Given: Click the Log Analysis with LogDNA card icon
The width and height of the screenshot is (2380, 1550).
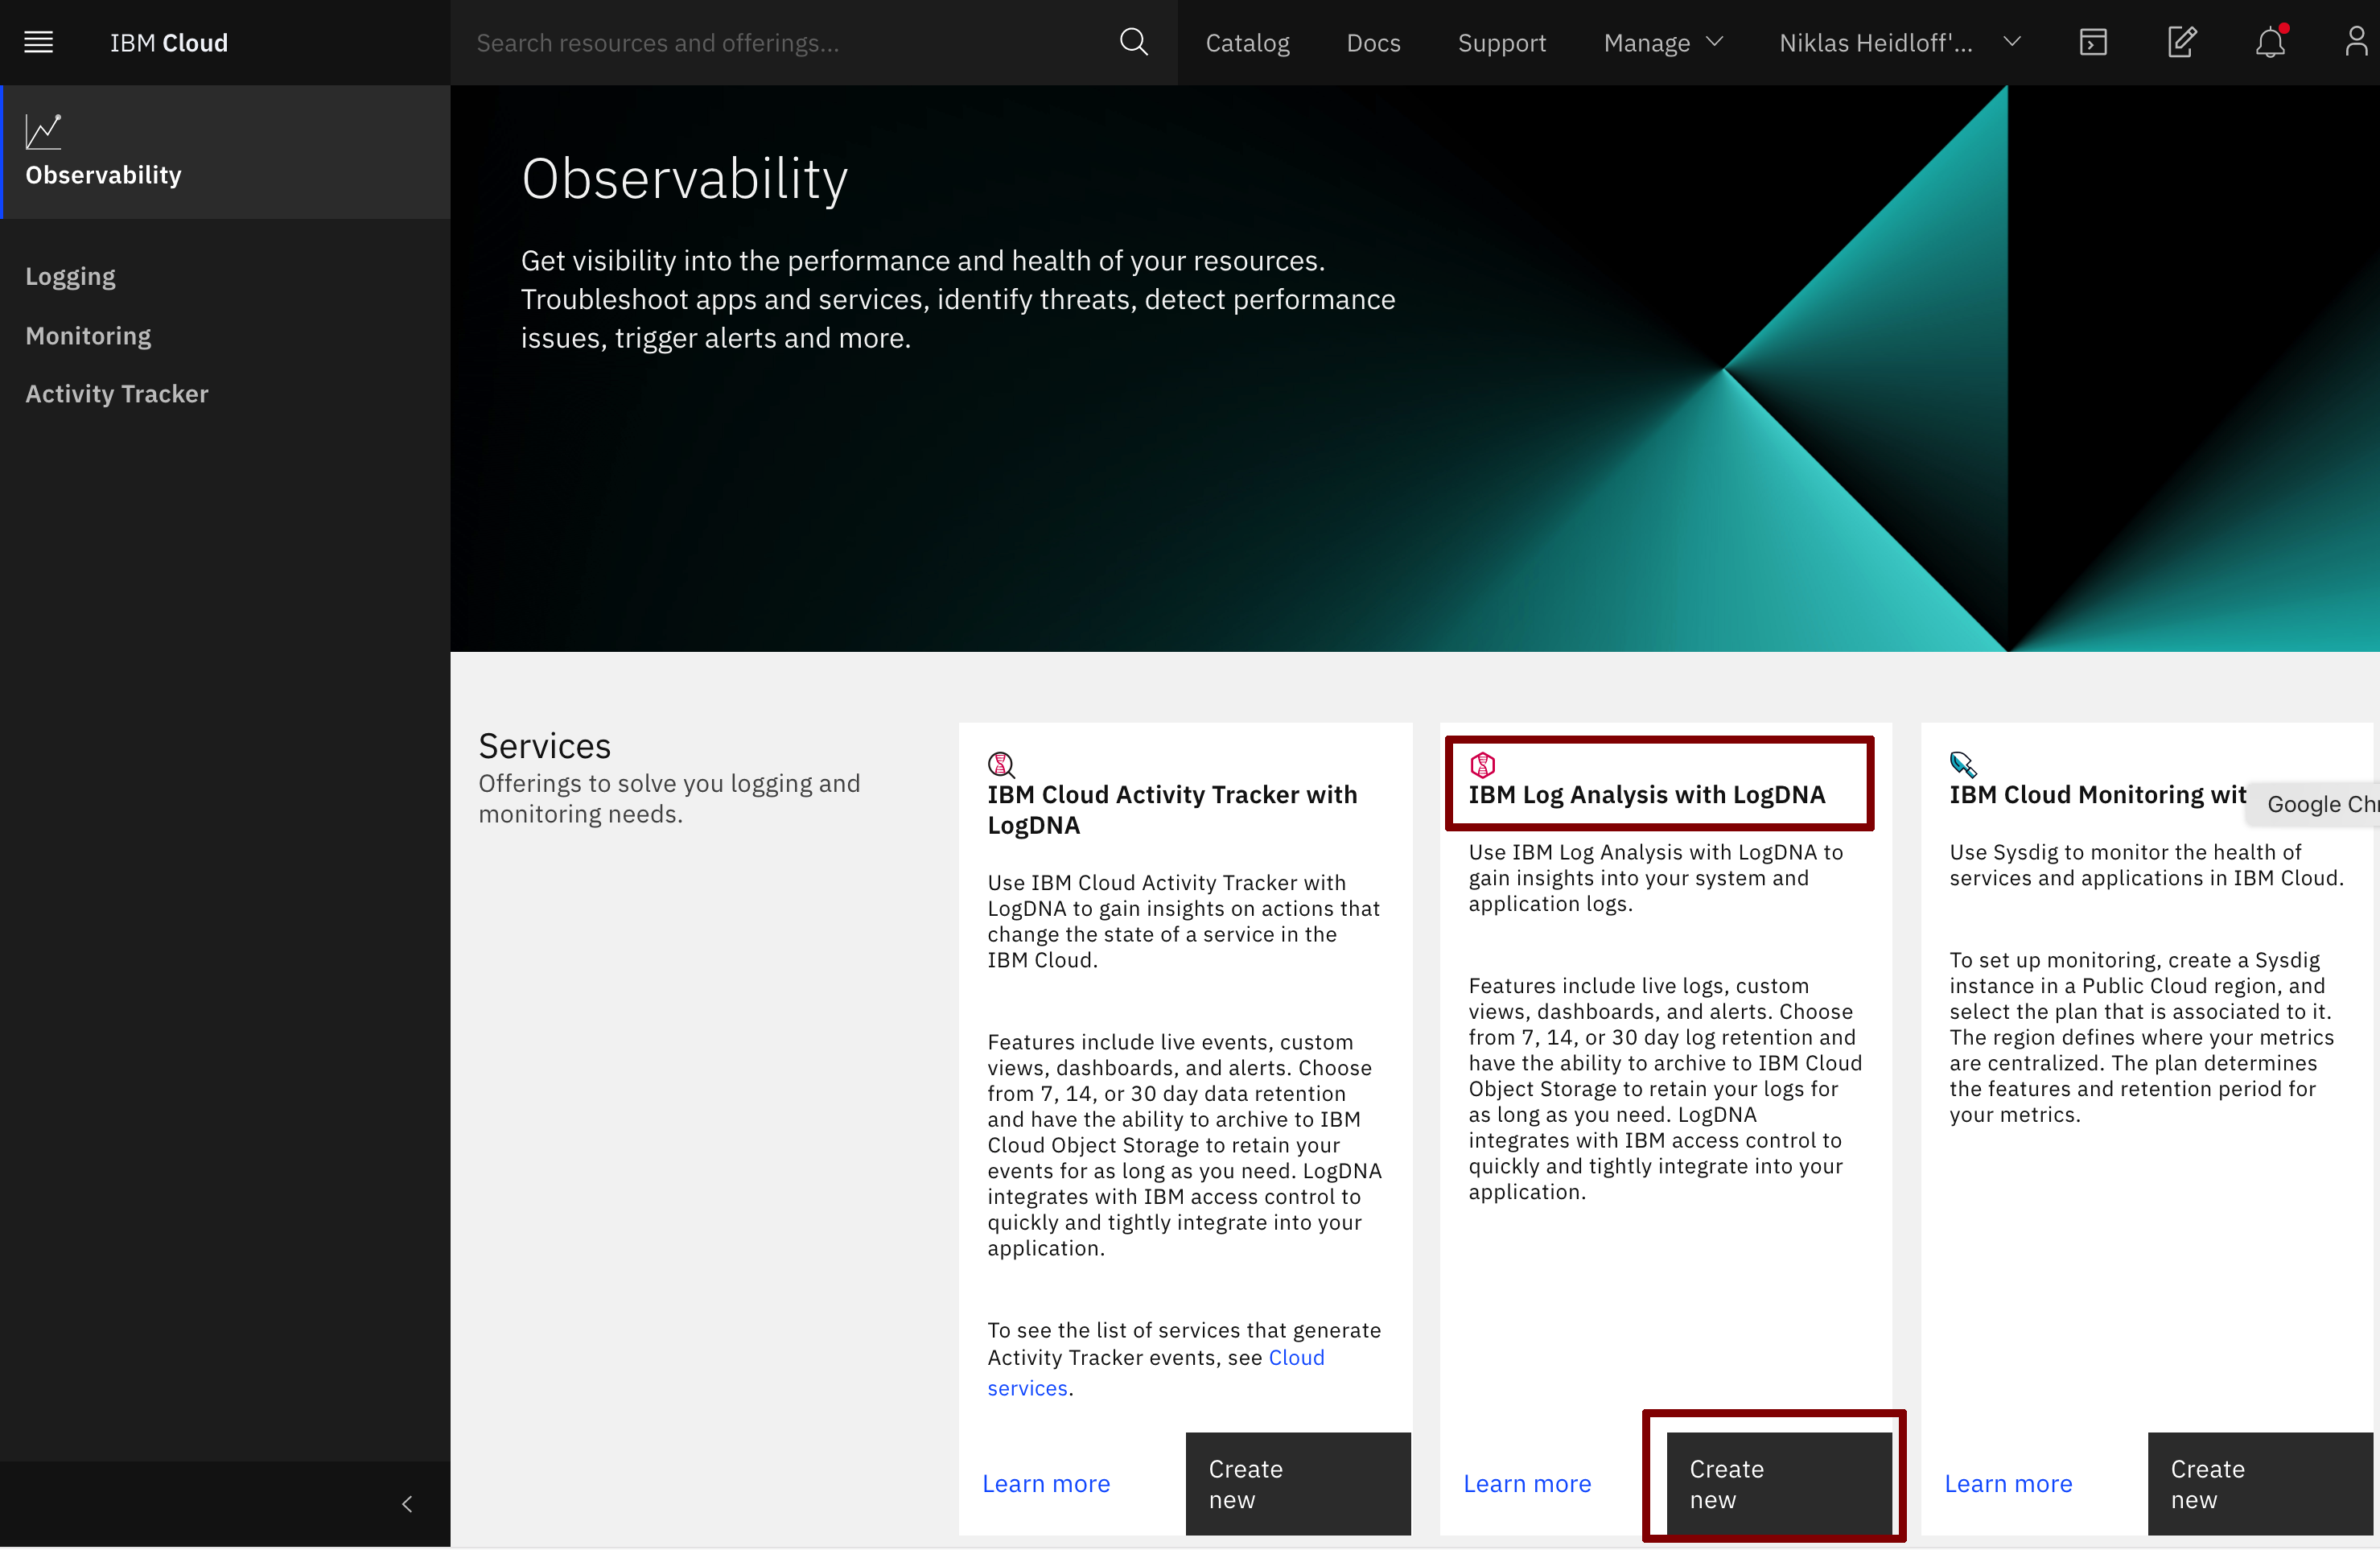Looking at the screenshot, I should [1482, 765].
